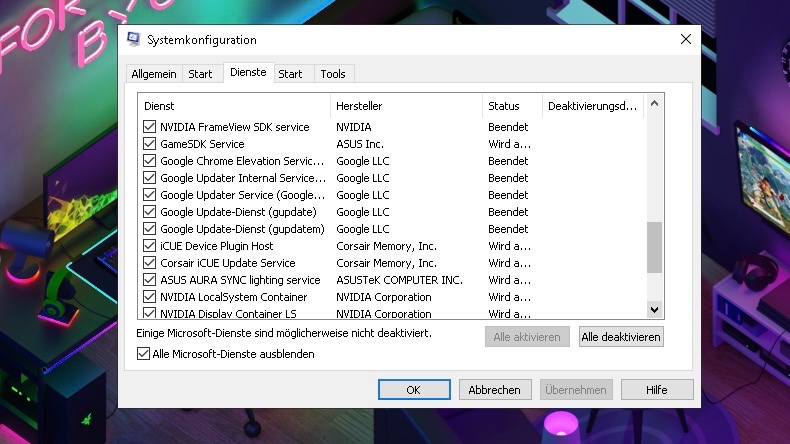Toggle NVIDIA Display Container LS checkbox
Viewport: 790px width, 444px height.
(149, 313)
